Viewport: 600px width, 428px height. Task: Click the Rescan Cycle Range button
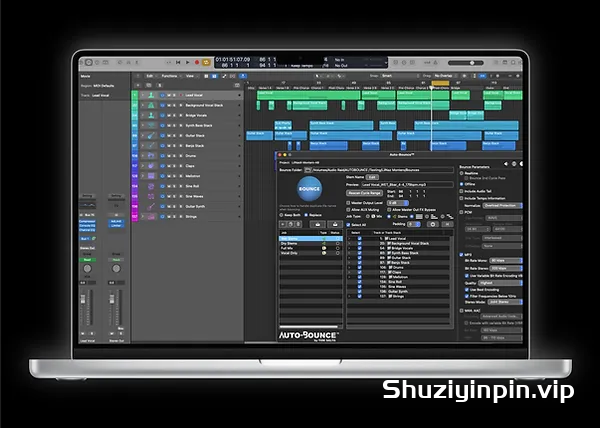coord(364,193)
